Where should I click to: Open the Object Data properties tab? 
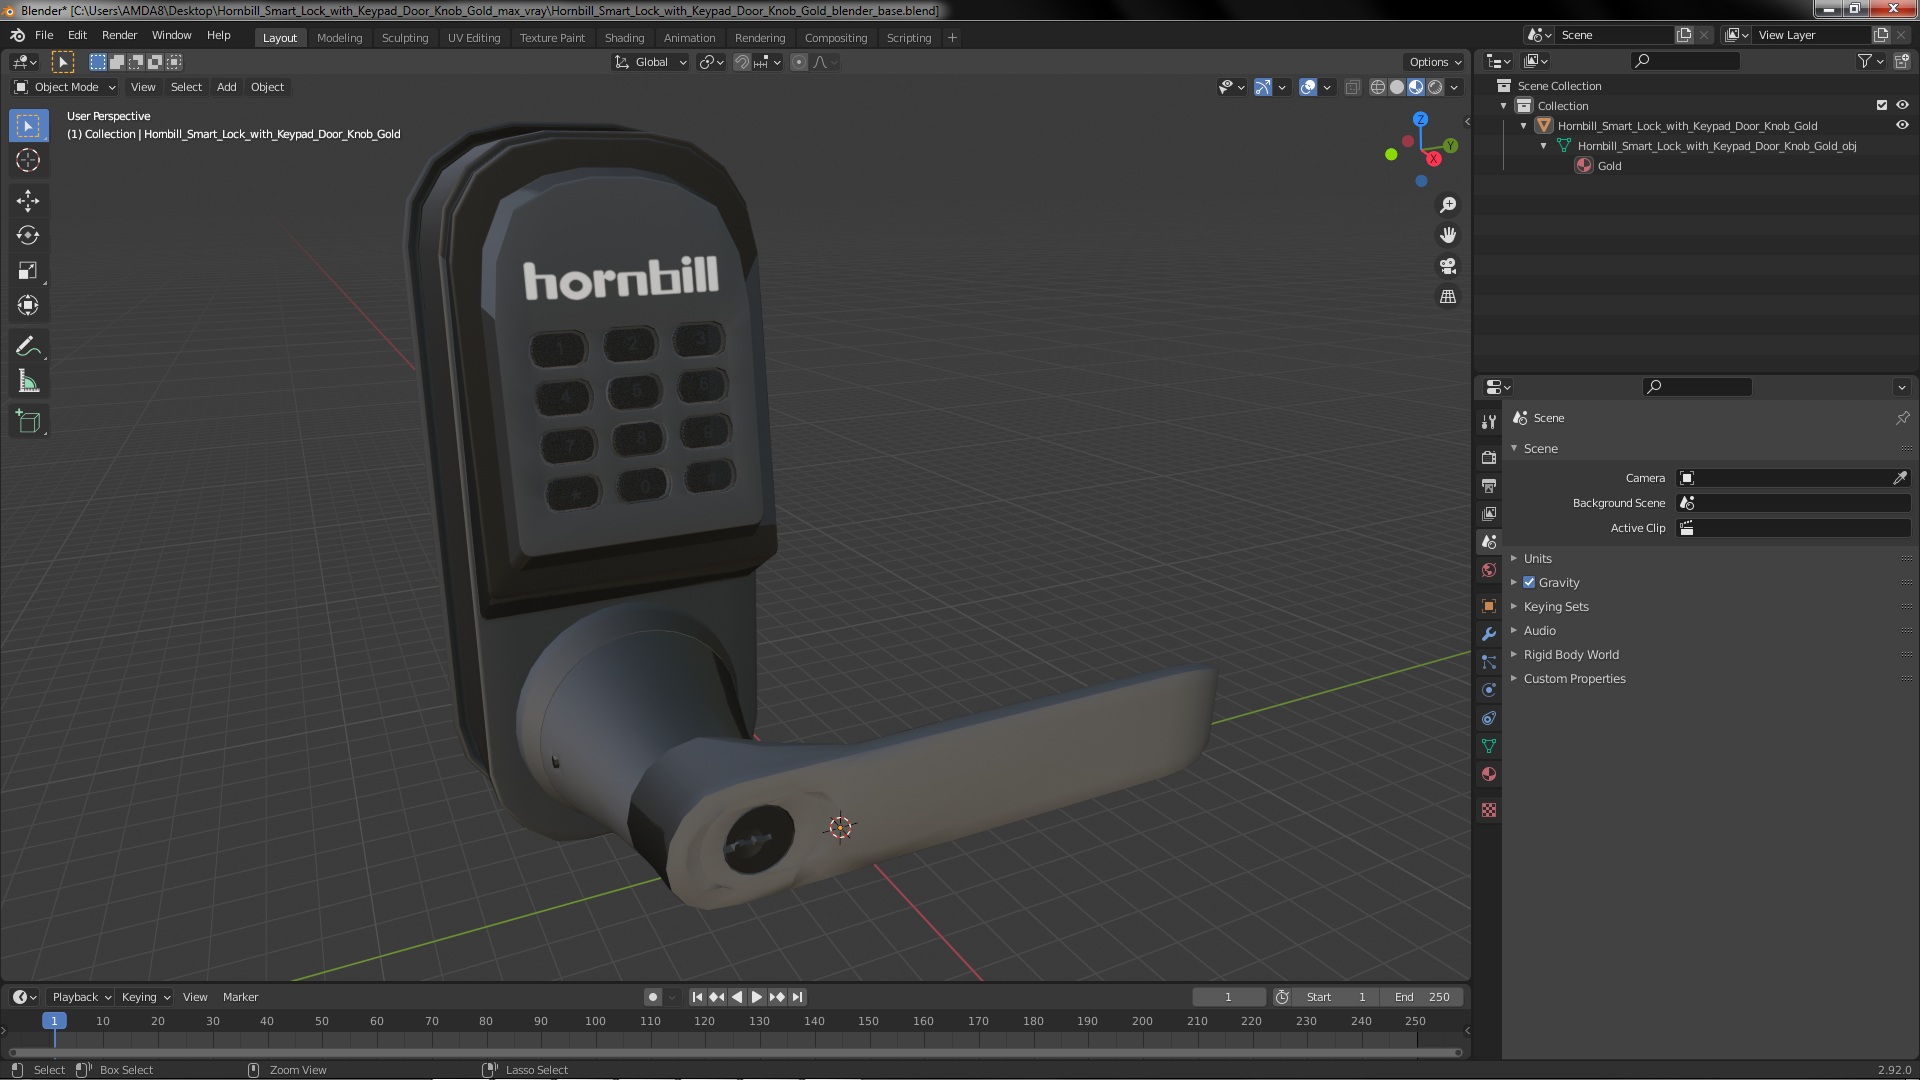pyautogui.click(x=1488, y=746)
